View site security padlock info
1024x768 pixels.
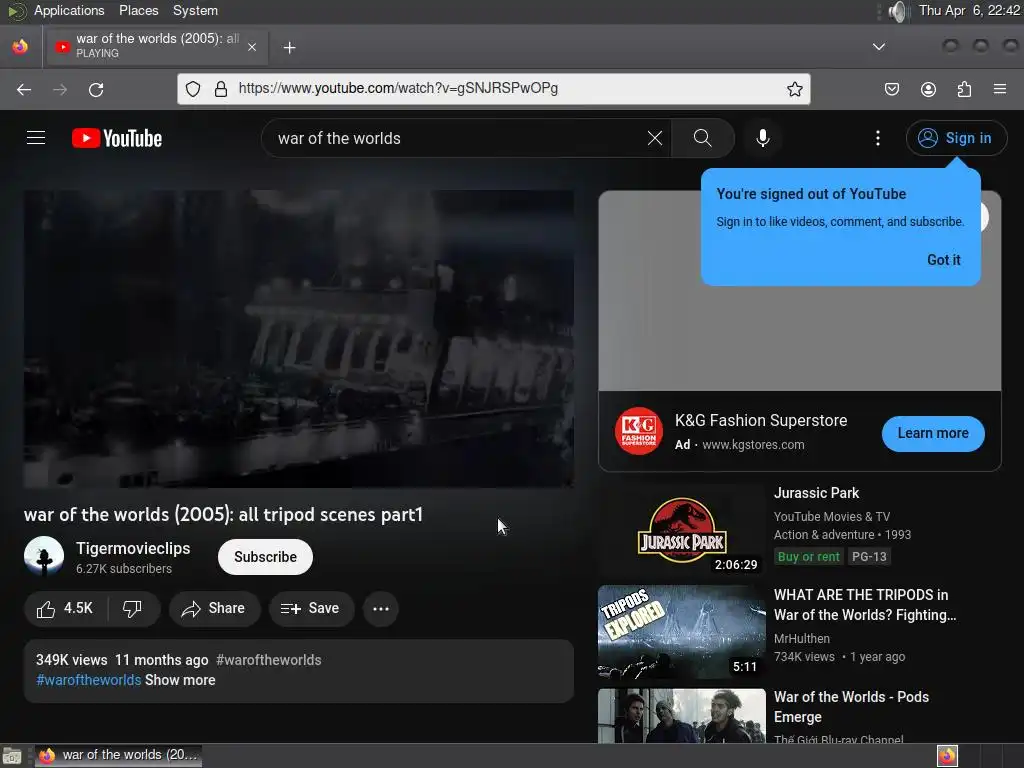point(221,89)
